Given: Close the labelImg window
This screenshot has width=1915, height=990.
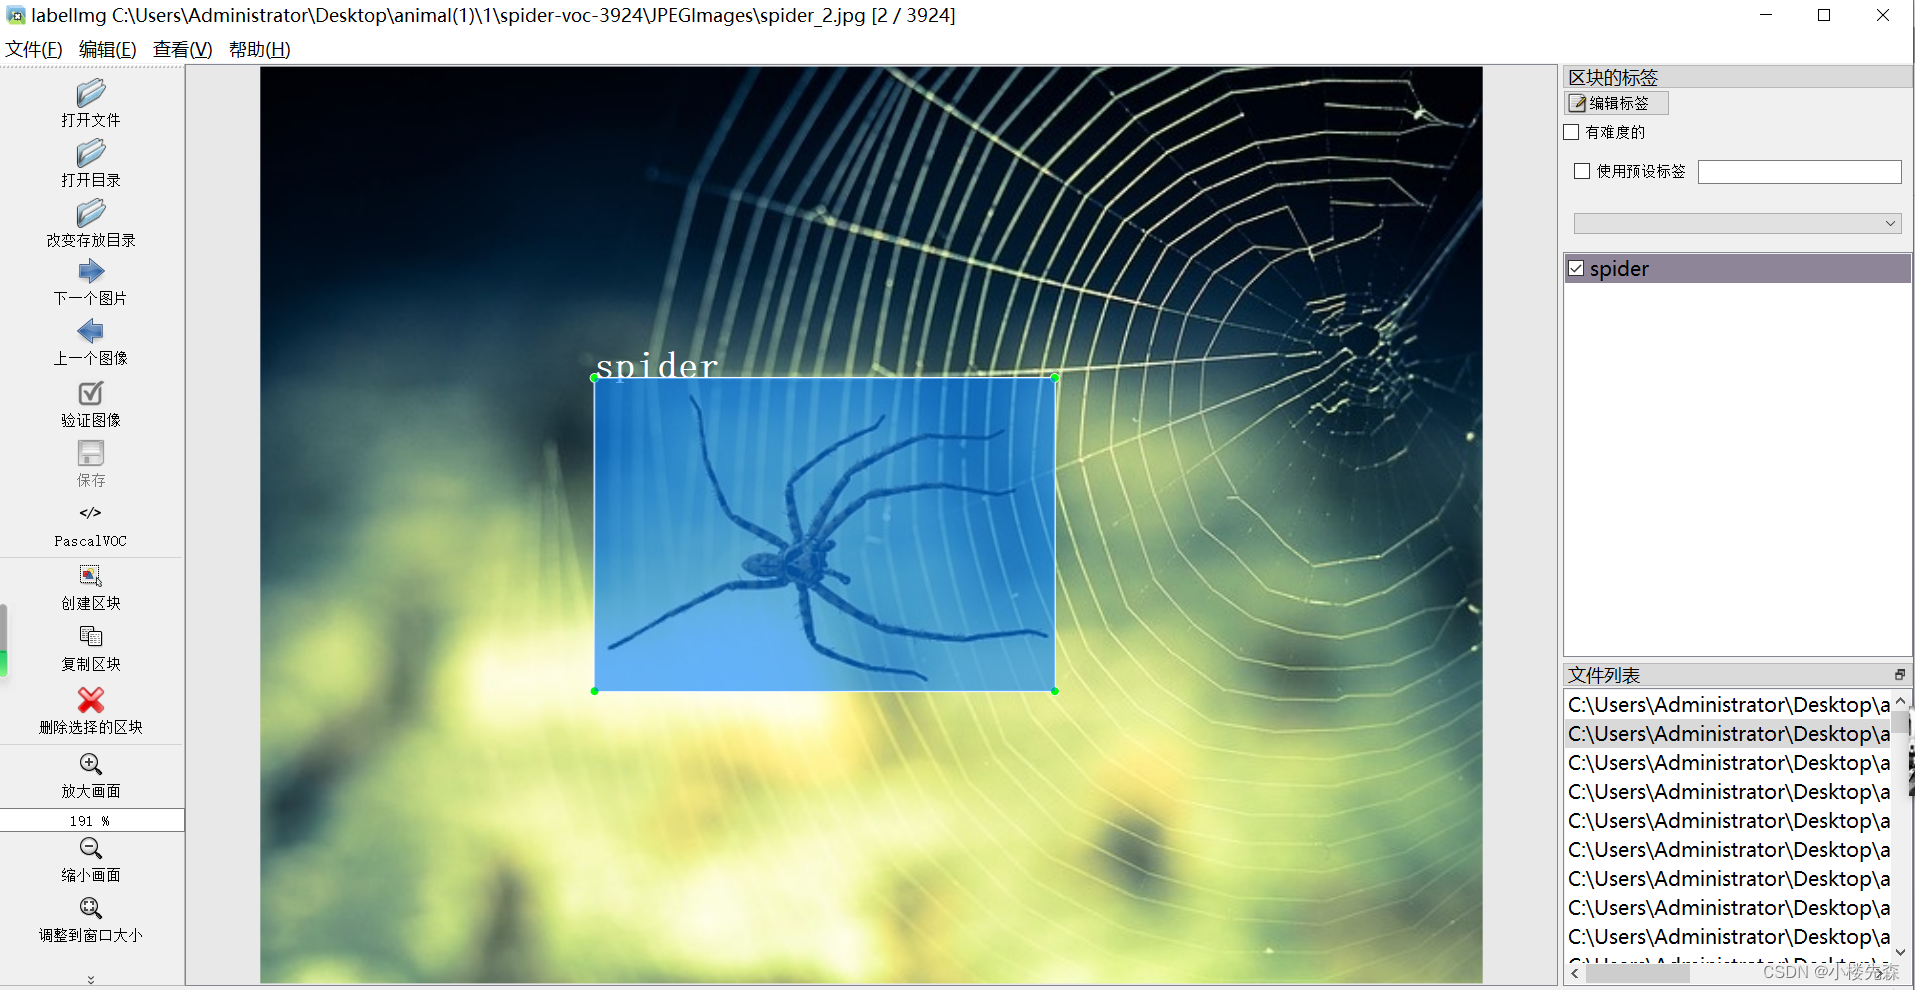Looking at the screenshot, I should (x=1882, y=15).
